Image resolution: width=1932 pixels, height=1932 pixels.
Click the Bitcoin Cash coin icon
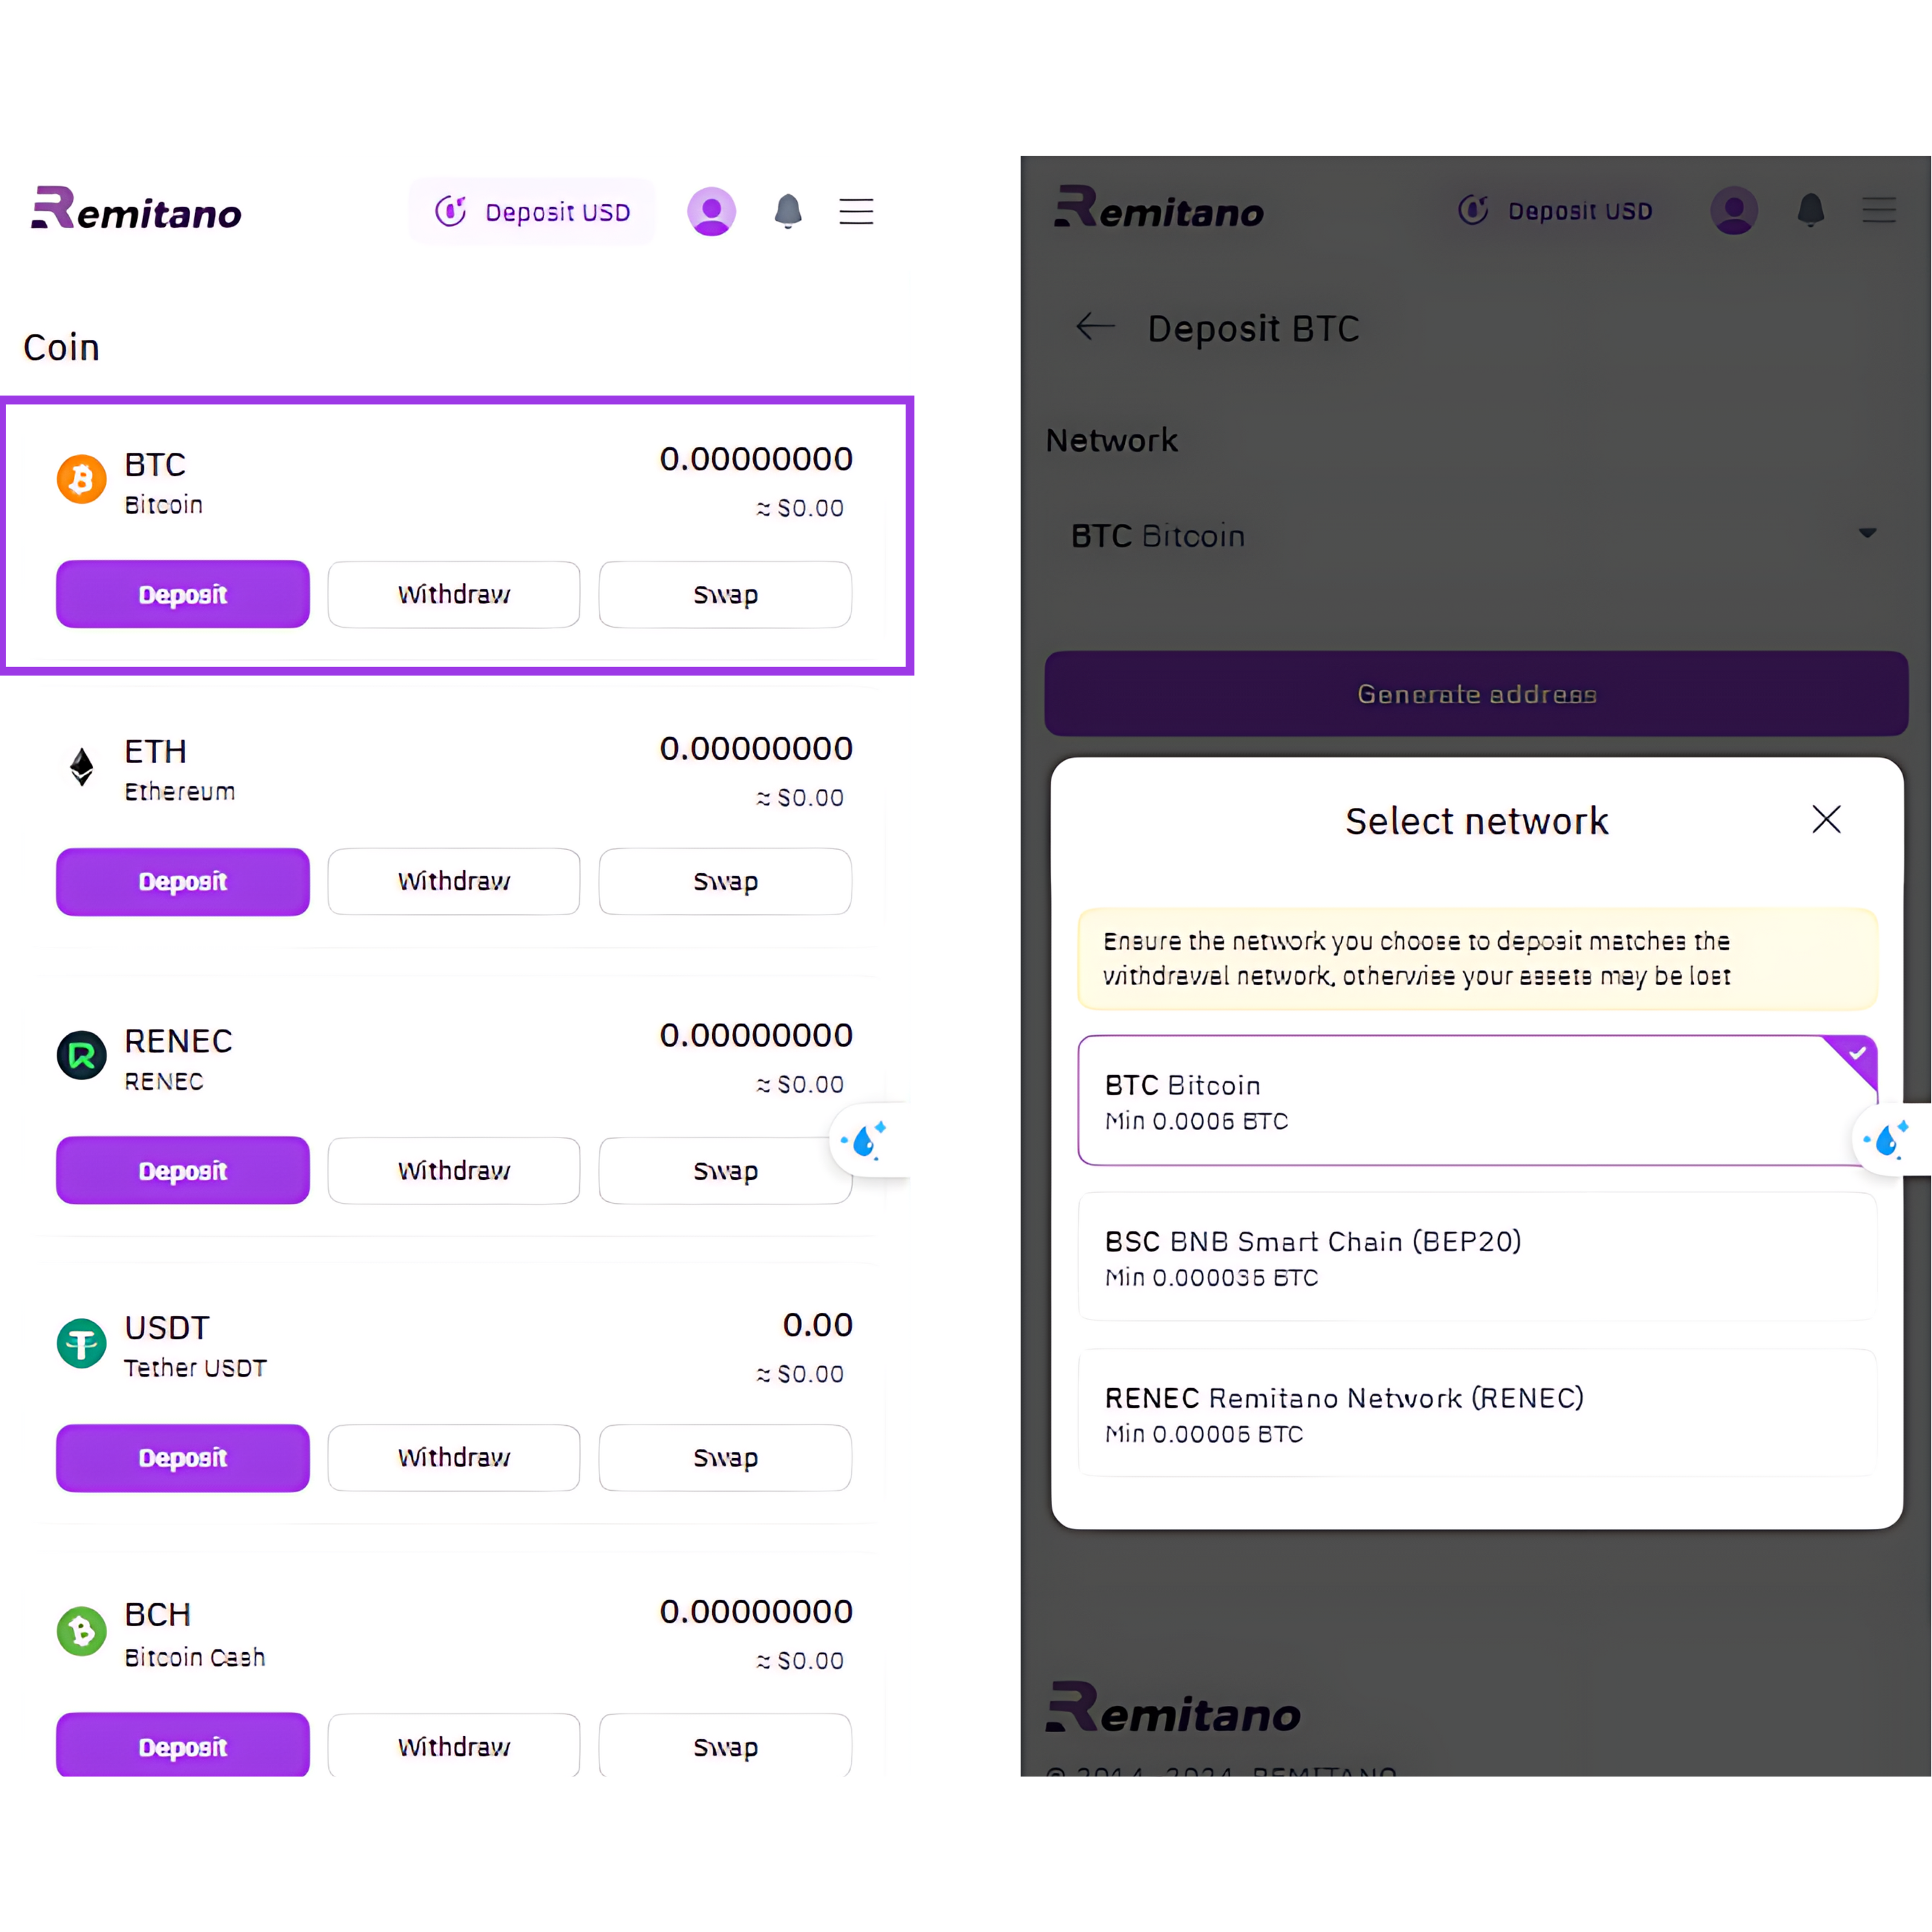coord(82,1631)
